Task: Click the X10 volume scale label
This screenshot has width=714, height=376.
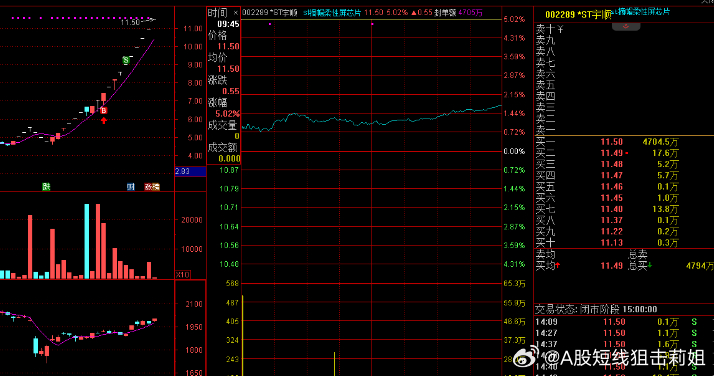Action: tap(183, 274)
